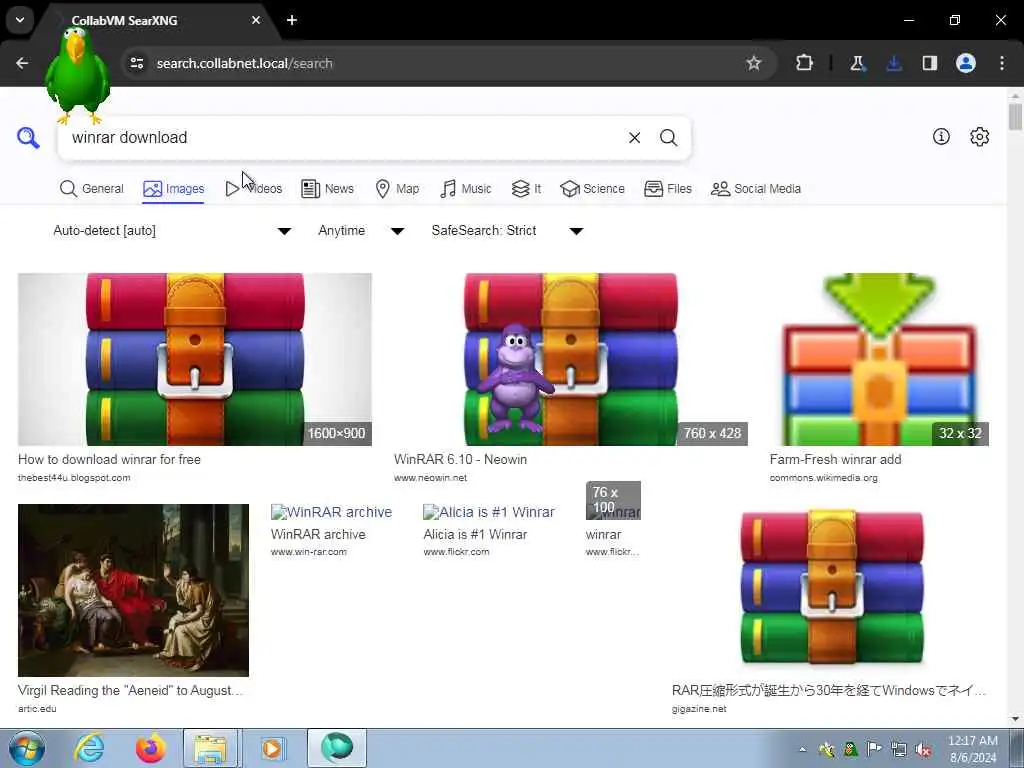1024x768 pixels.
Task: Open the info (about) icon
Action: click(941, 136)
